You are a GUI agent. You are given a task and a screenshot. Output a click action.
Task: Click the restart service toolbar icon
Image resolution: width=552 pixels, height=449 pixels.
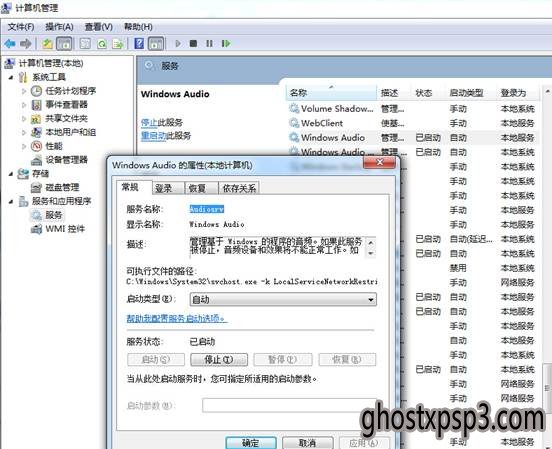(x=226, y=43)
